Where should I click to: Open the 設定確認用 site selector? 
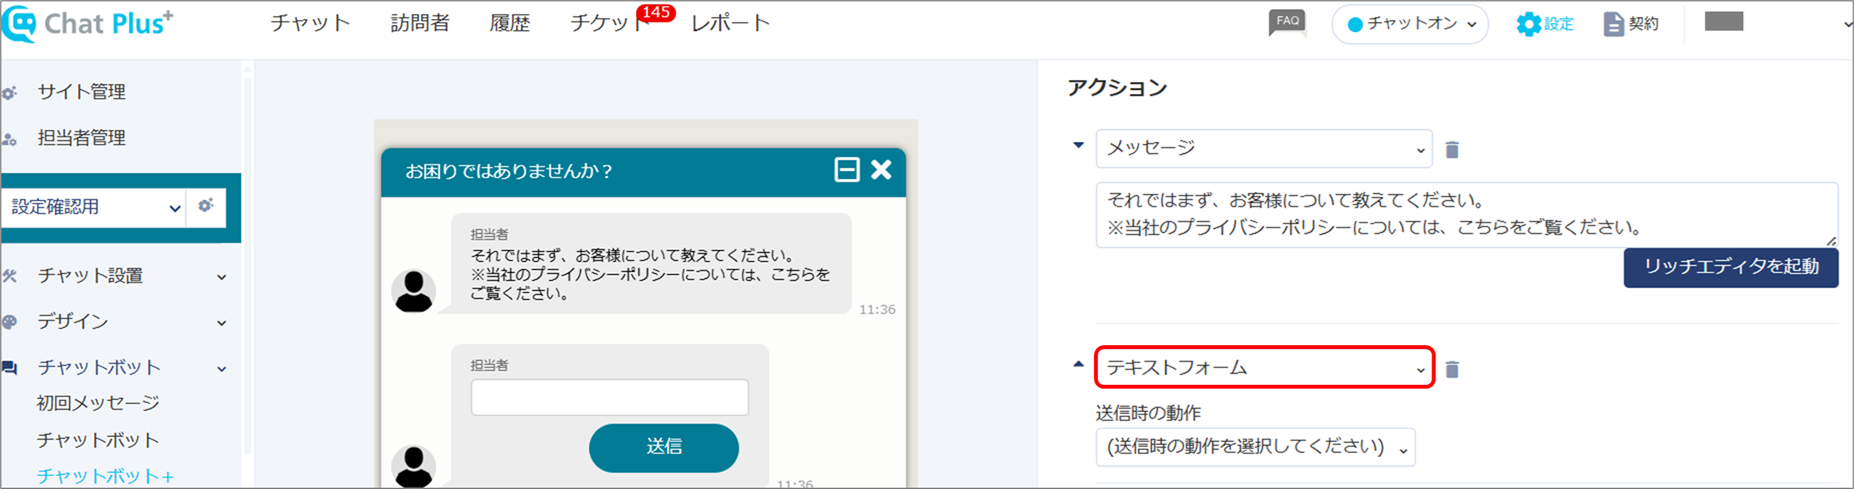(94, 207)
